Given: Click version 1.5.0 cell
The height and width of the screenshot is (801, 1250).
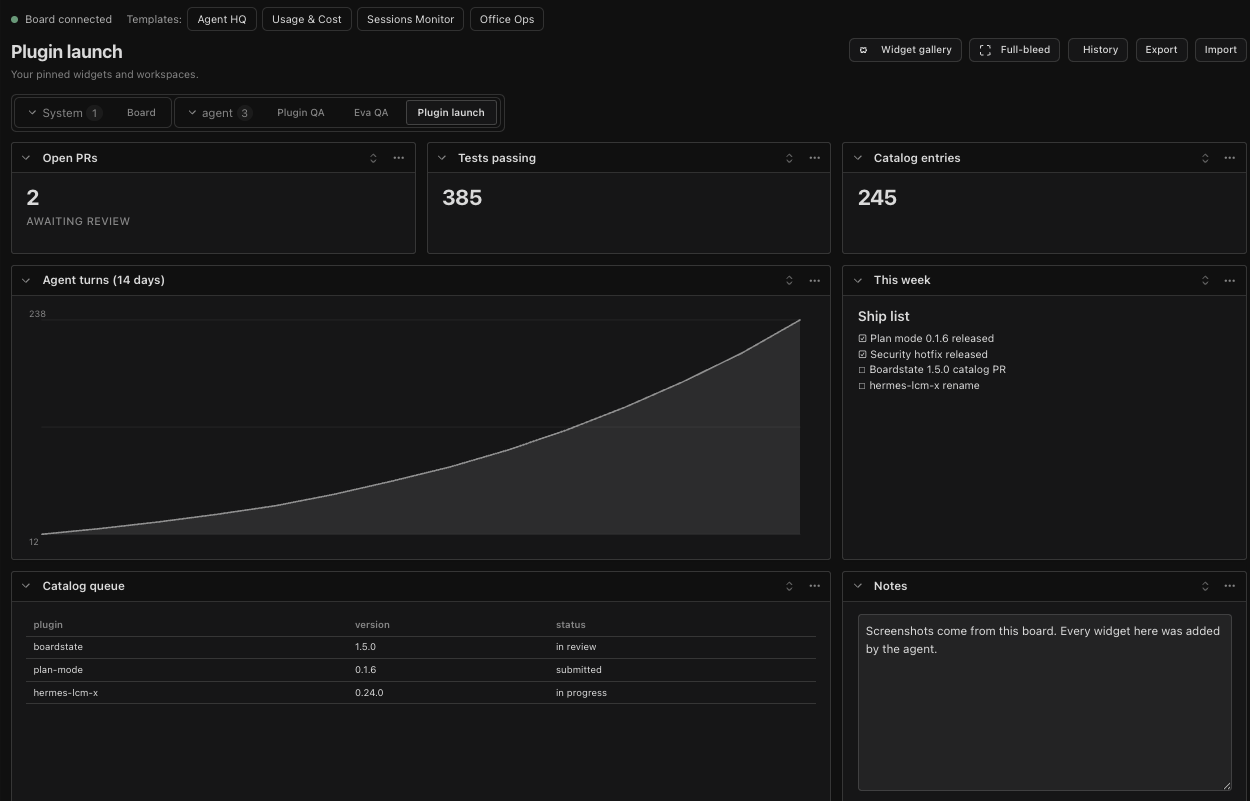Looking at the screenshot, I should coord(365,647).
